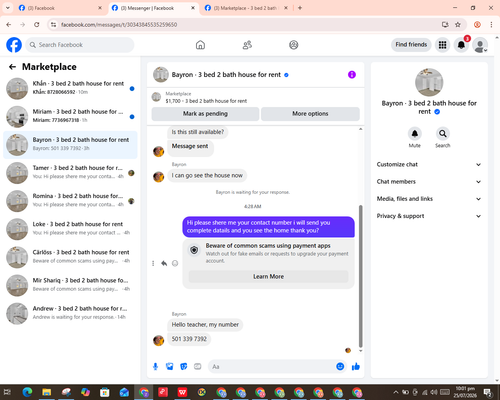
Task: Click the message 'I can go see the house now'
Action: [207, 175]
